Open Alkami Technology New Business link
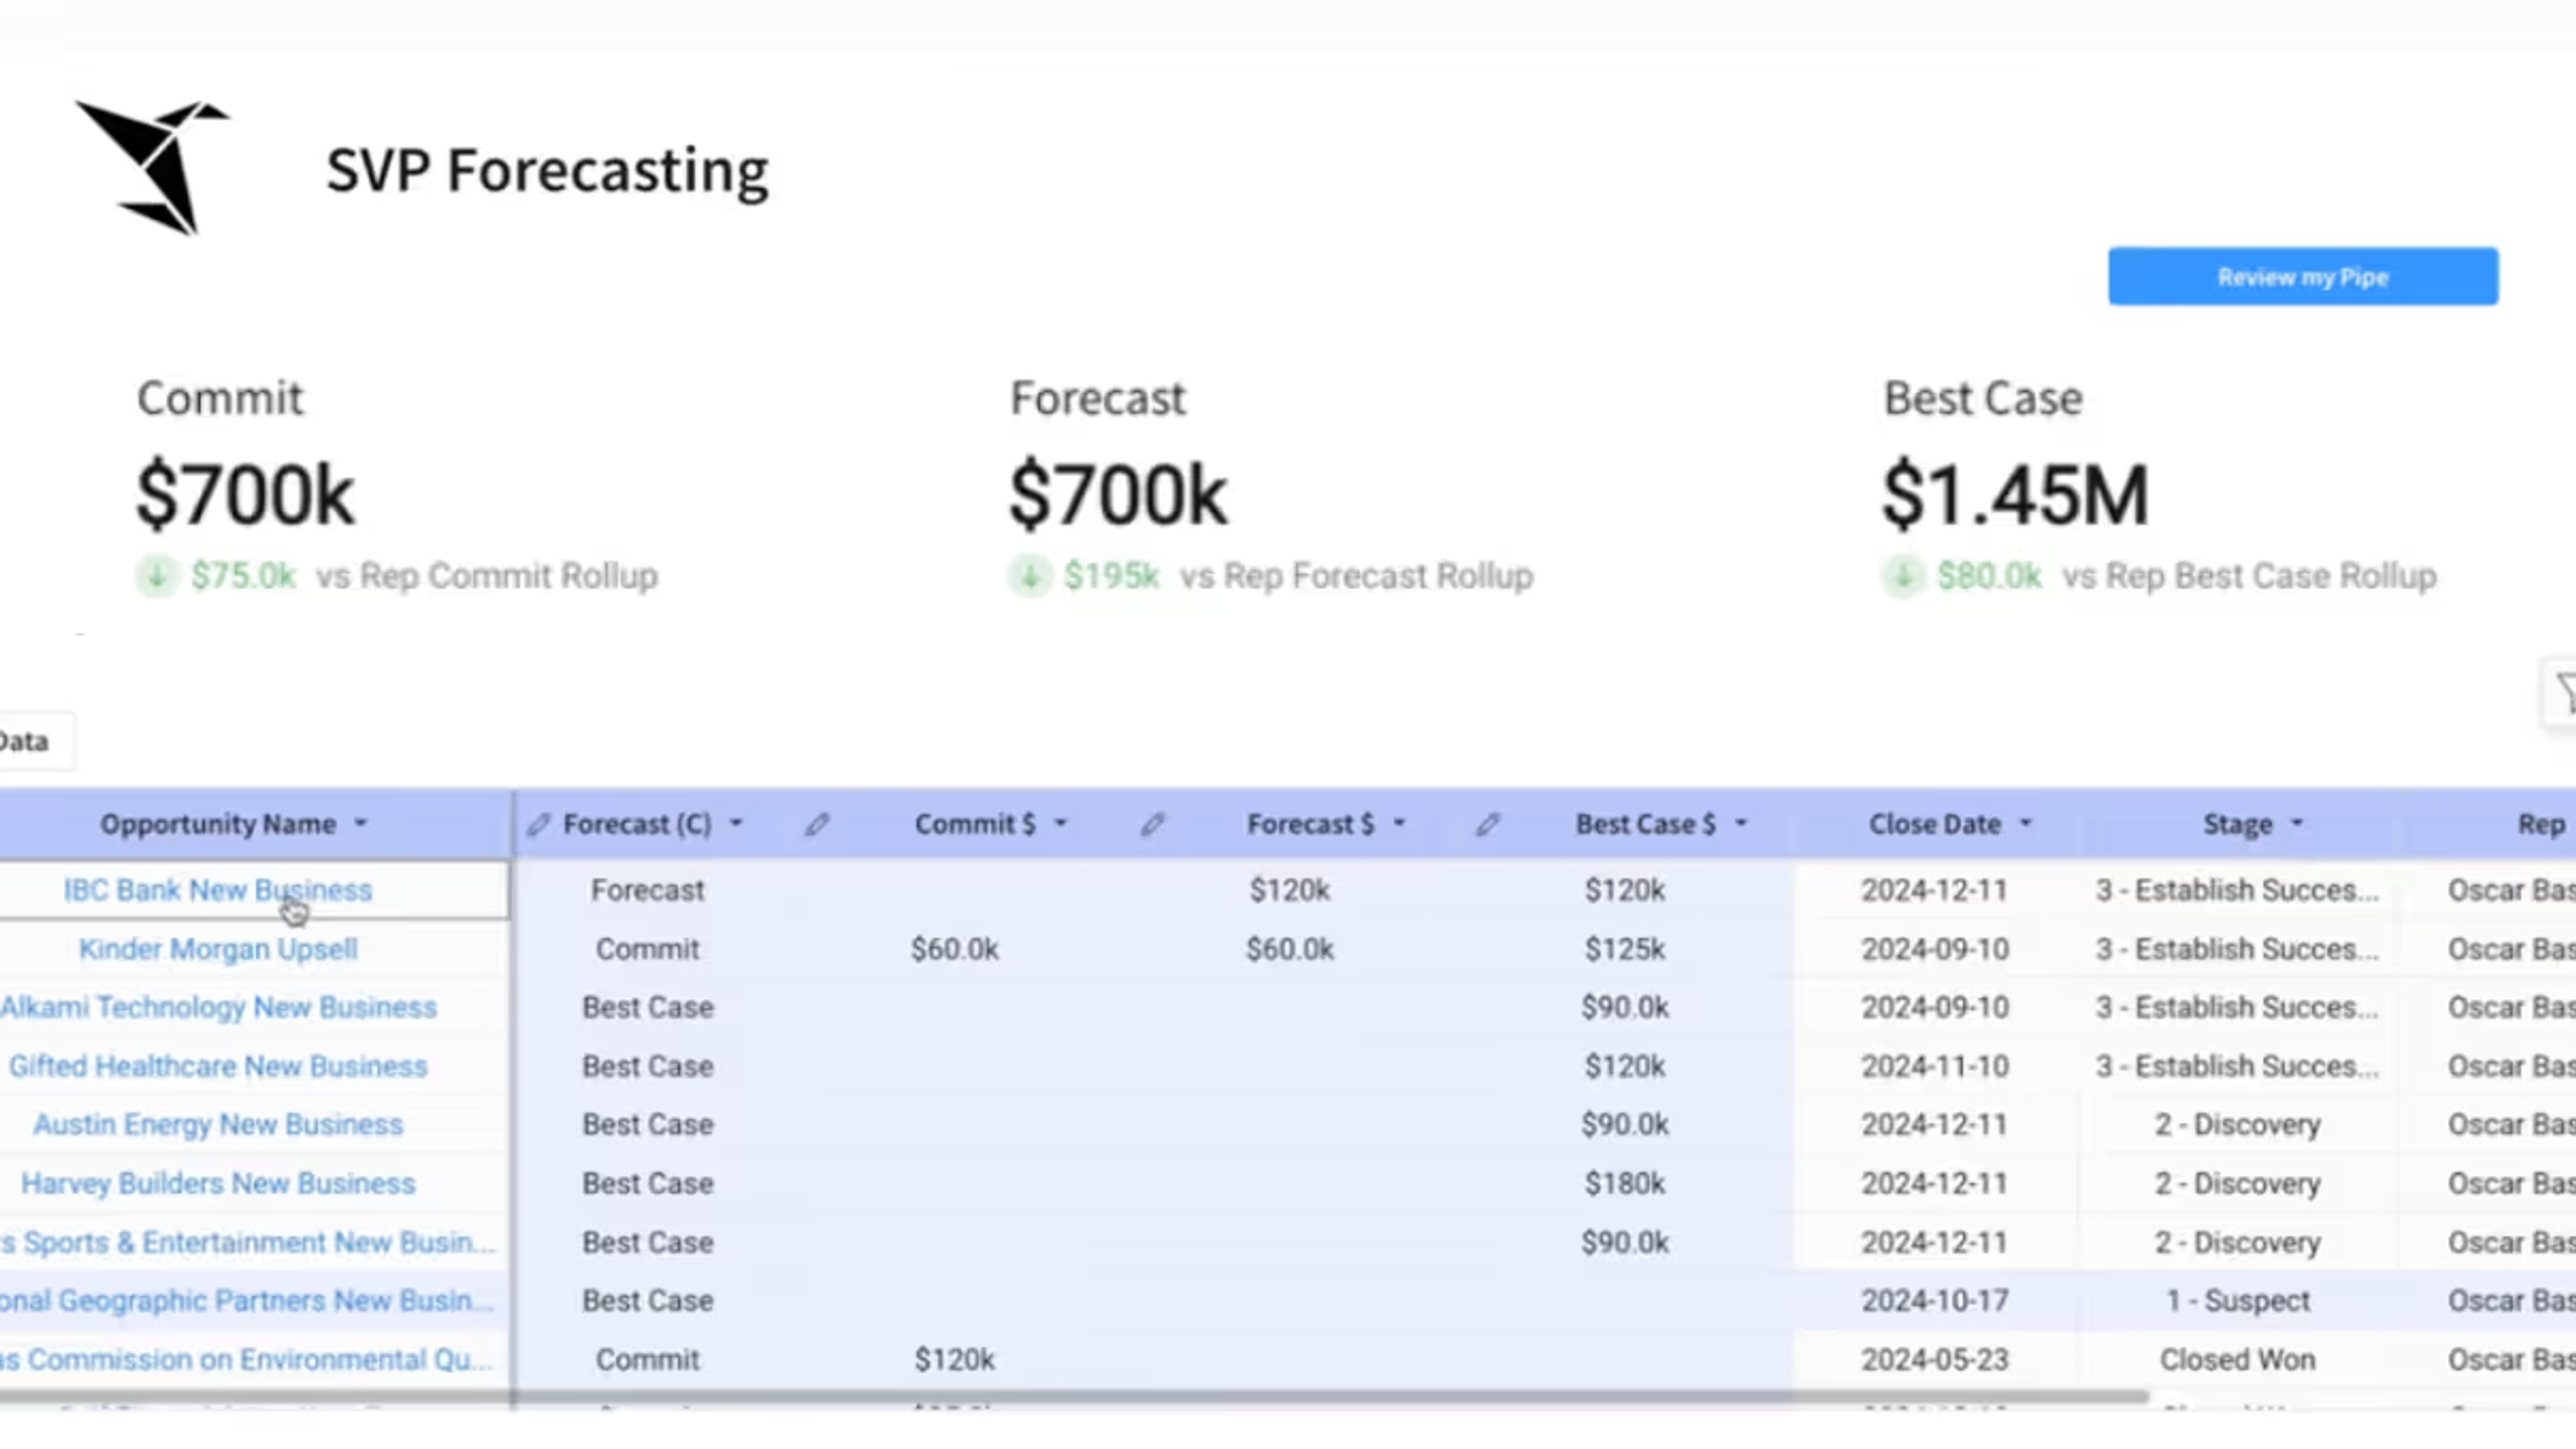 218,1007
